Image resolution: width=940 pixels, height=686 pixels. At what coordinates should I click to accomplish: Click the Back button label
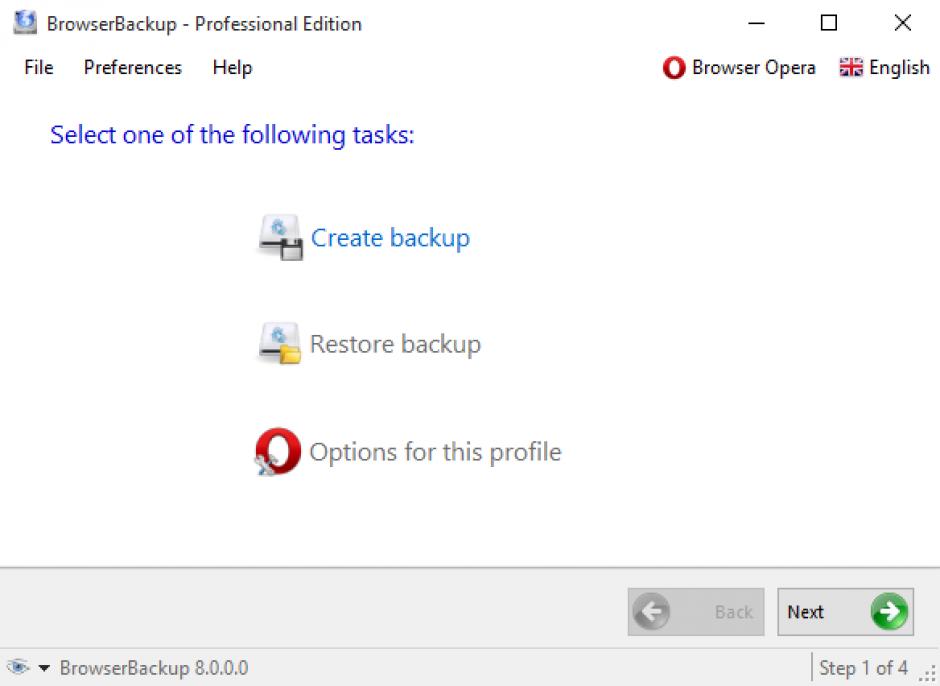[x=733, y=612]
